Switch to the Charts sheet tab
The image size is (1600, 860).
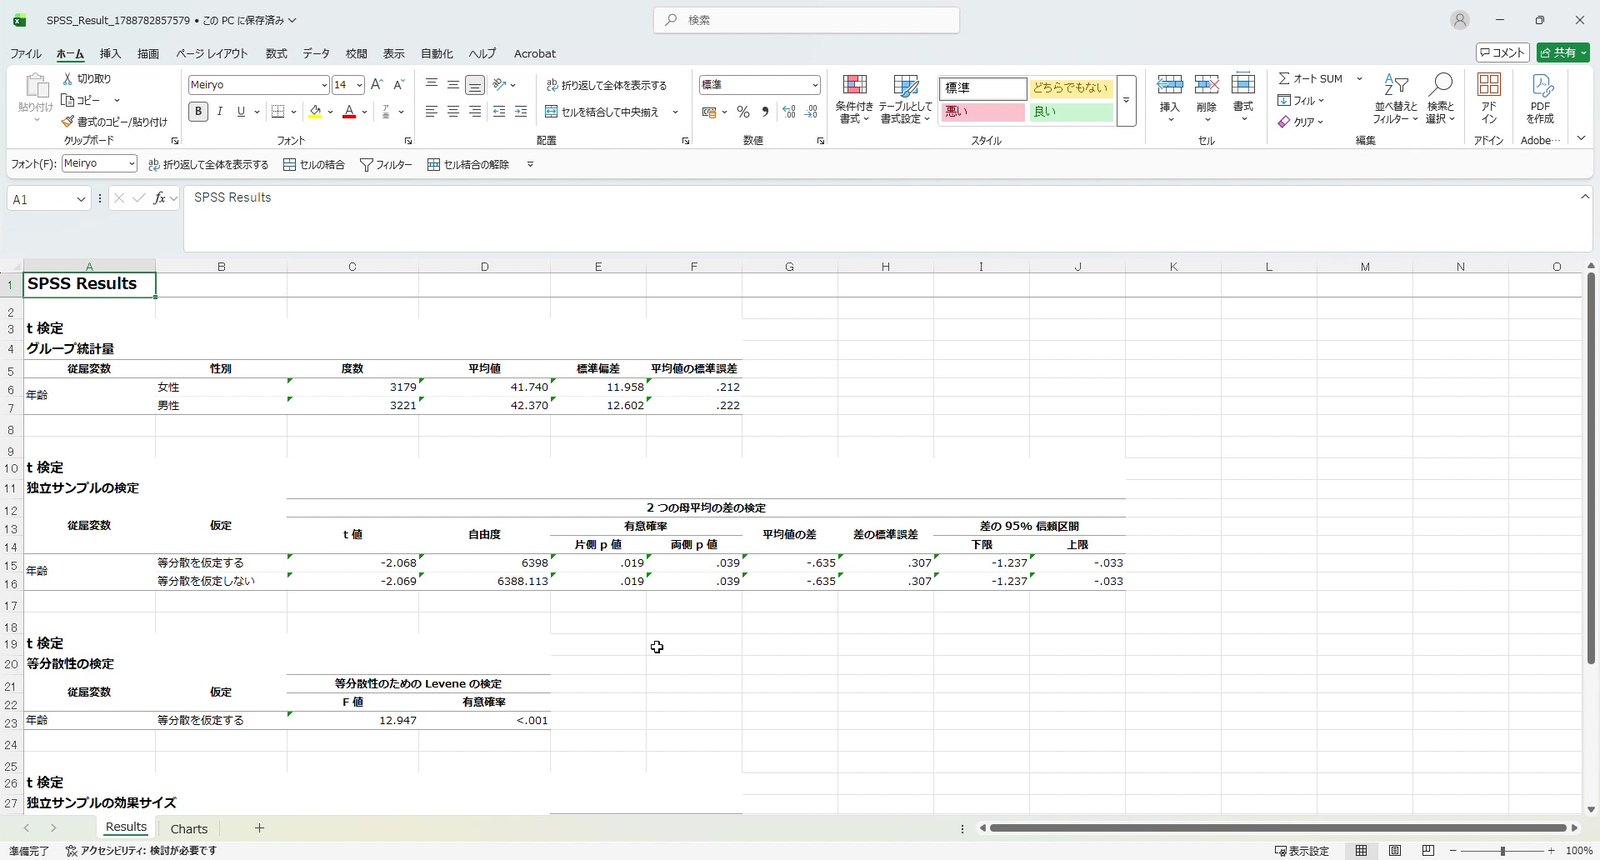tap(189, 829)
